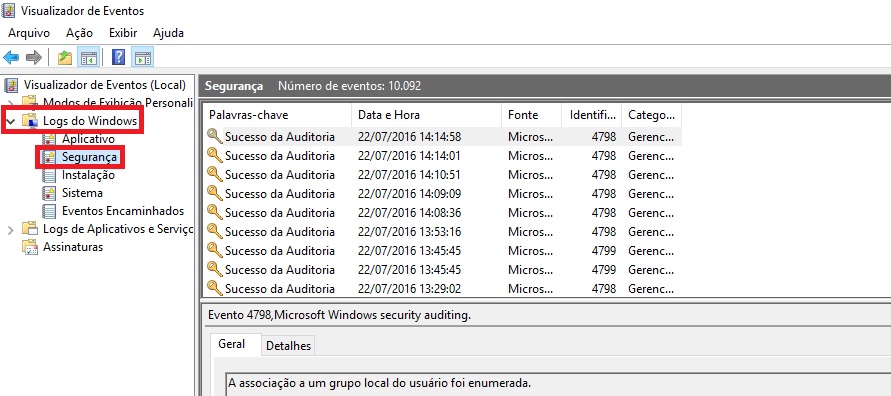Select first 4799 event at 13:45:45
This screenshot has width=891, height=396.
pos(442,251)
